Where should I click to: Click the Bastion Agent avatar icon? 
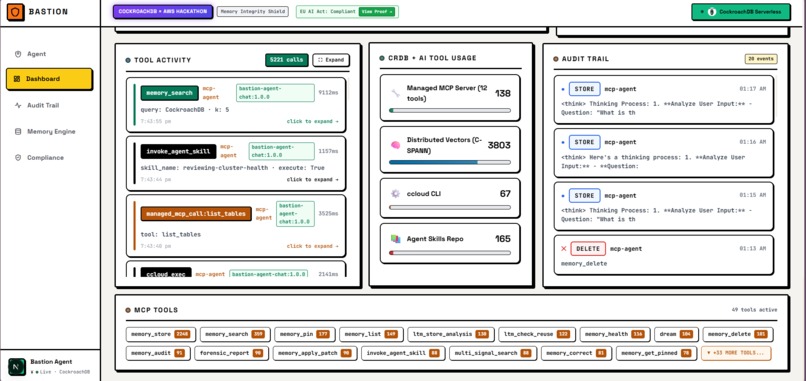coord(16,367)
